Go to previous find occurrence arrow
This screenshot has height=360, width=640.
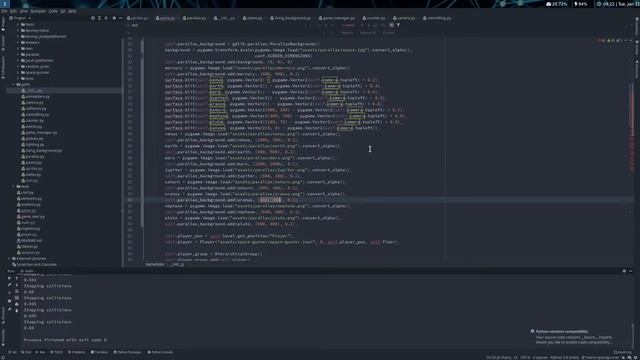(362, 25)
